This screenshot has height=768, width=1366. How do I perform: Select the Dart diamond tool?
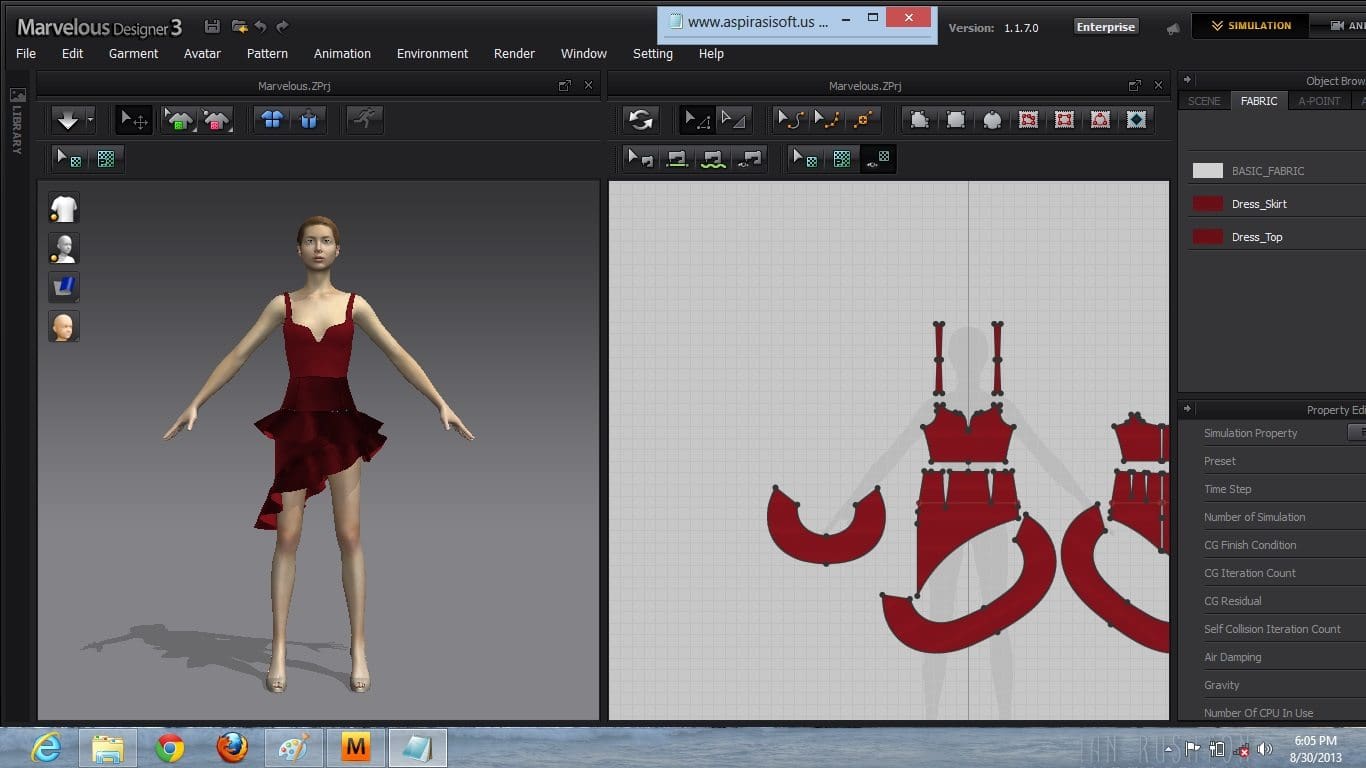(x=1136, y=120)
